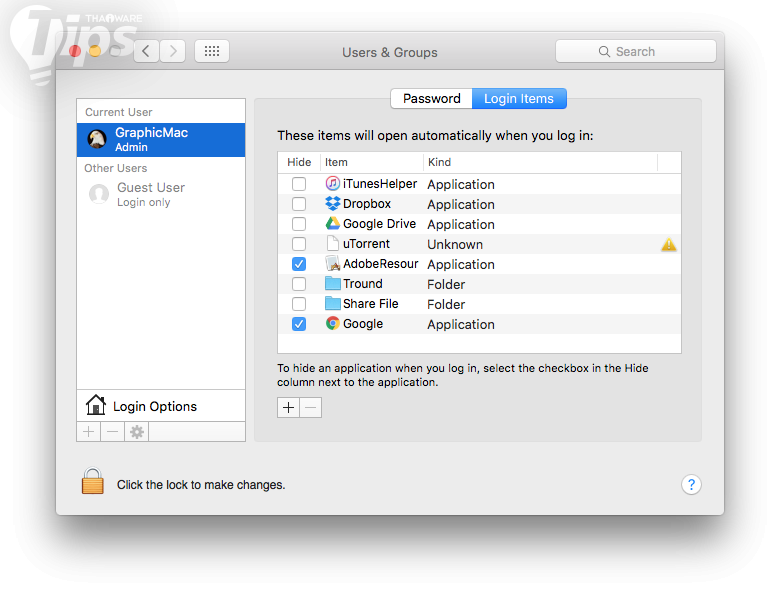Click the uTorrent document icon
This screenshot has height=595, width=780.
tap(332, 243)
